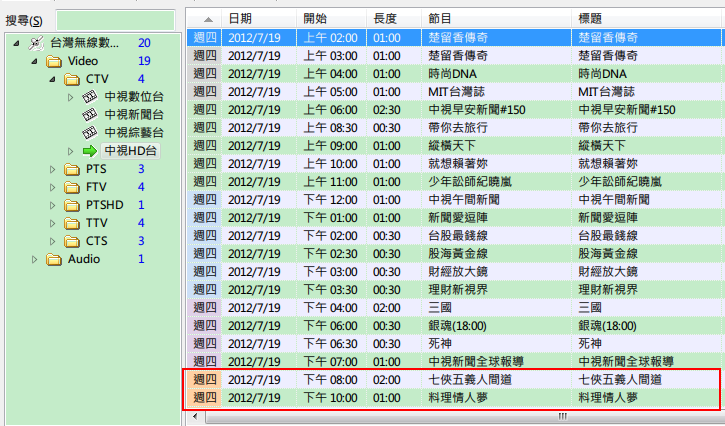Image resolution: width=725 pixels, height=426 pixels.
Task: Sort by the 開始 column header
Action: (x=332, y=18)
